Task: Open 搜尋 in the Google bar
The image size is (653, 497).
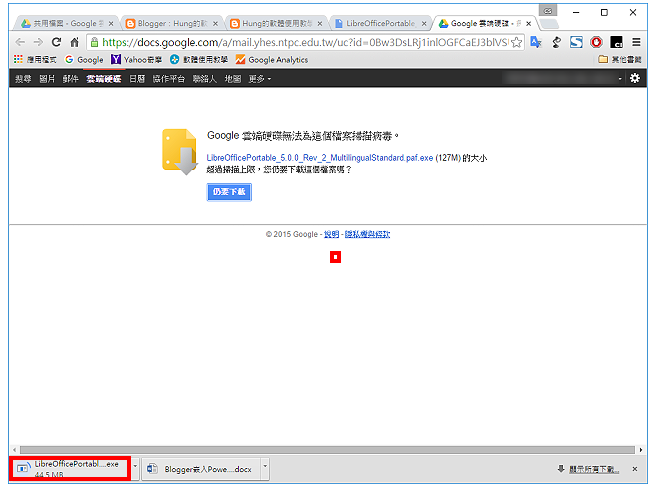Action: (23, 79)
